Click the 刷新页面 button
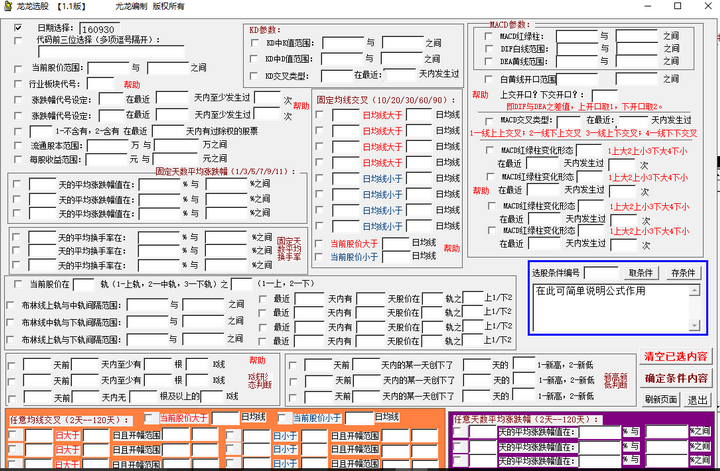Screen dimensions: 720x471 [x=660, y=399]
